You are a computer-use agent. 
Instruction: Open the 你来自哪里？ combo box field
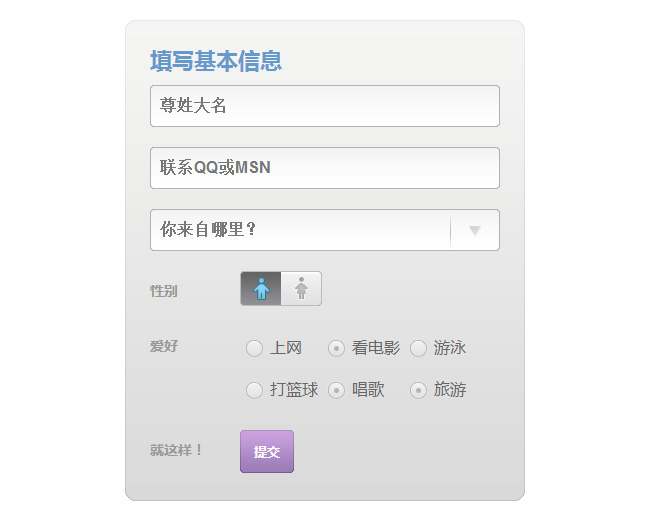click(x=300, y=230)
